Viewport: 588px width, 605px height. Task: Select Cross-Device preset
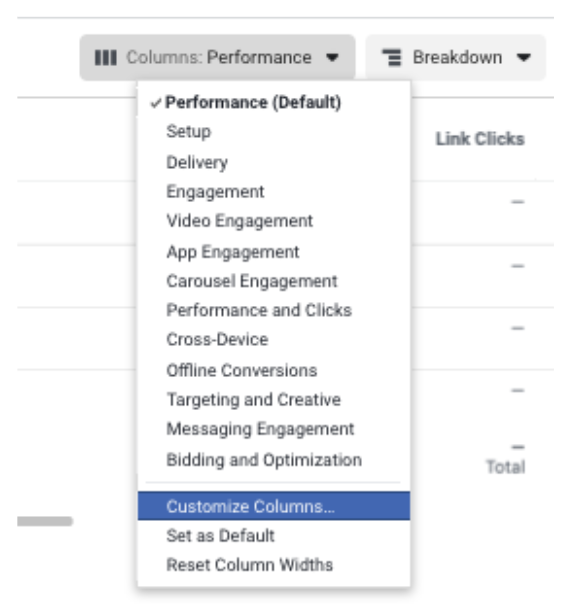coord(274,340)
